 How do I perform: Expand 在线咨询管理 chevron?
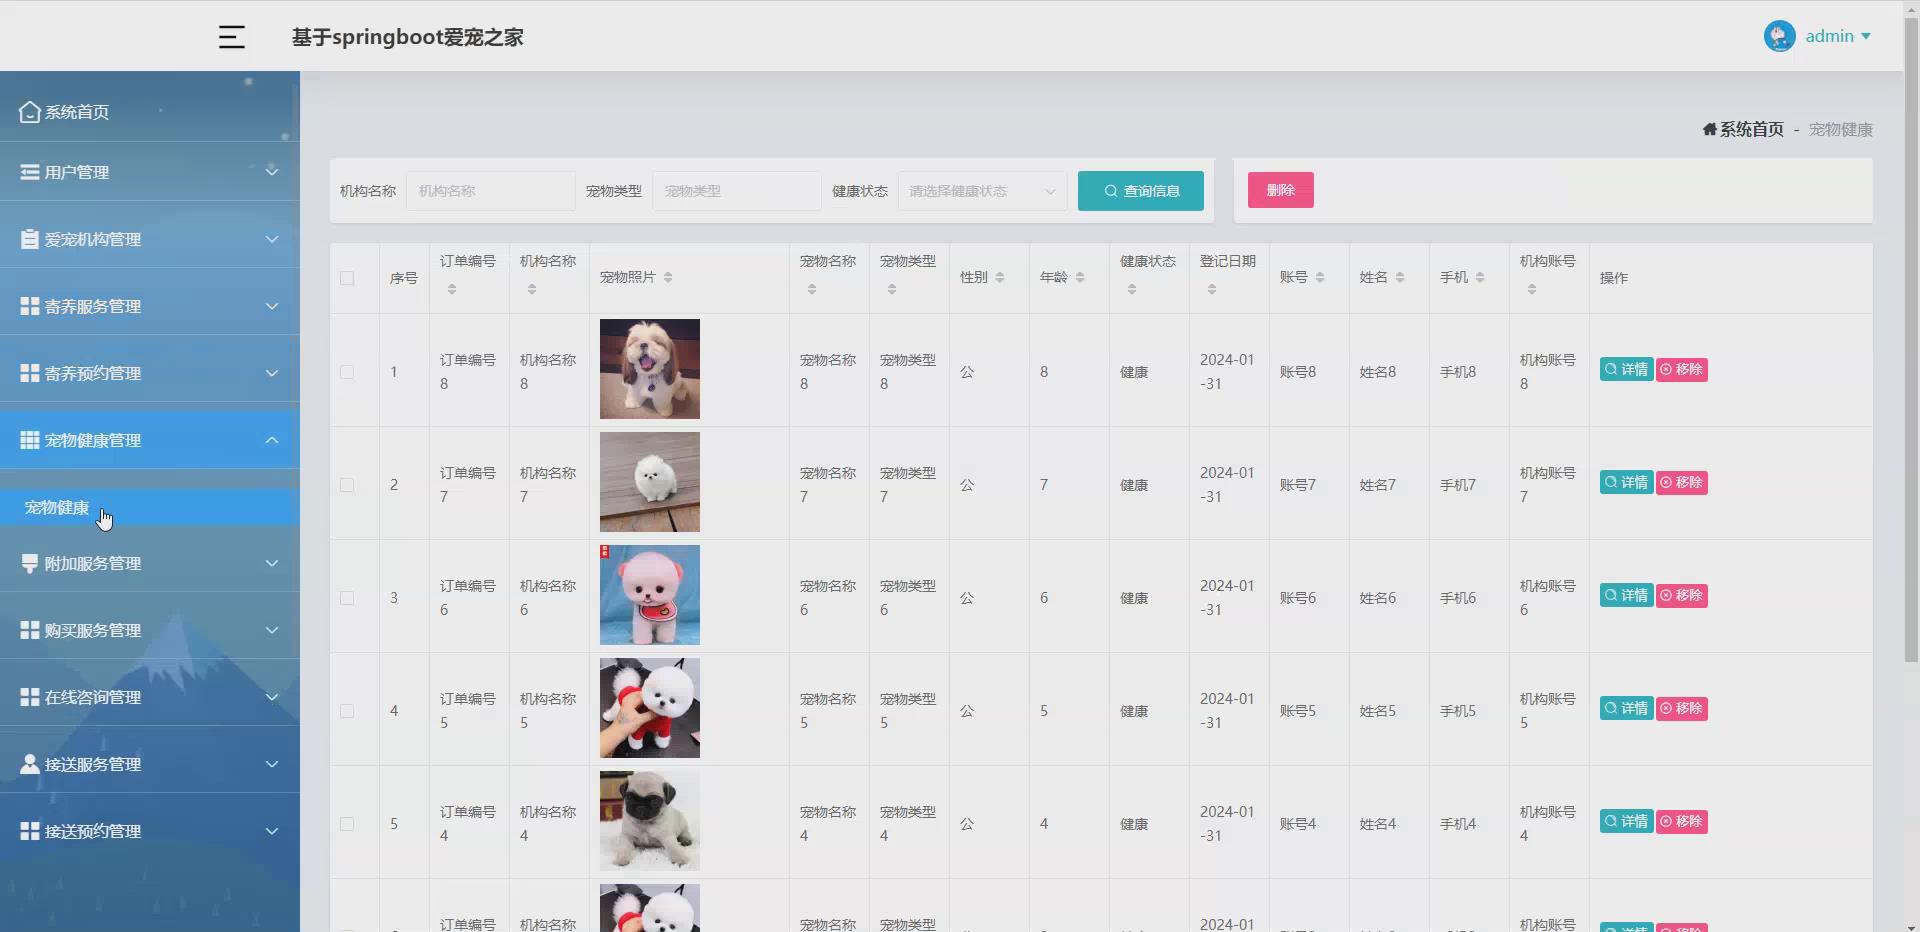(x=272, y=697)
